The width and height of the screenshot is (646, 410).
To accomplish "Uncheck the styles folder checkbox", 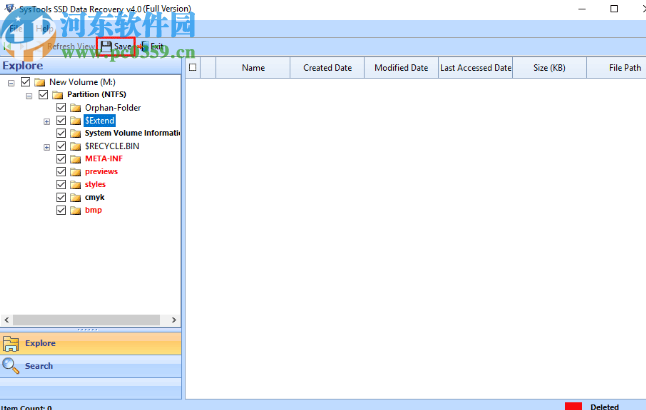I will tap(61, 184).
